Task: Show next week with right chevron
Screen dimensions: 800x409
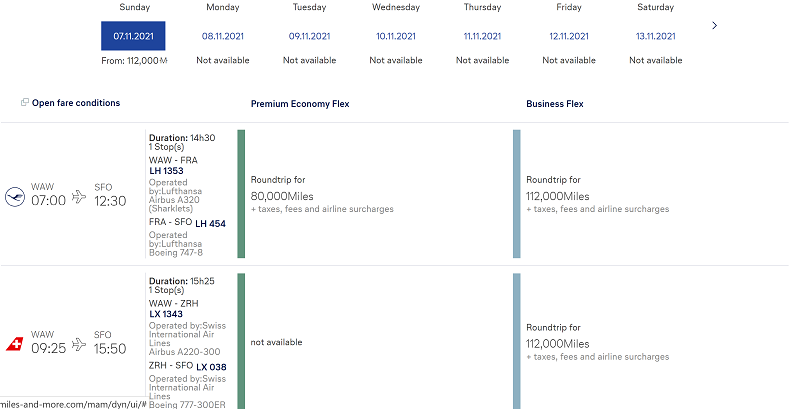Action: click(714, 25)
